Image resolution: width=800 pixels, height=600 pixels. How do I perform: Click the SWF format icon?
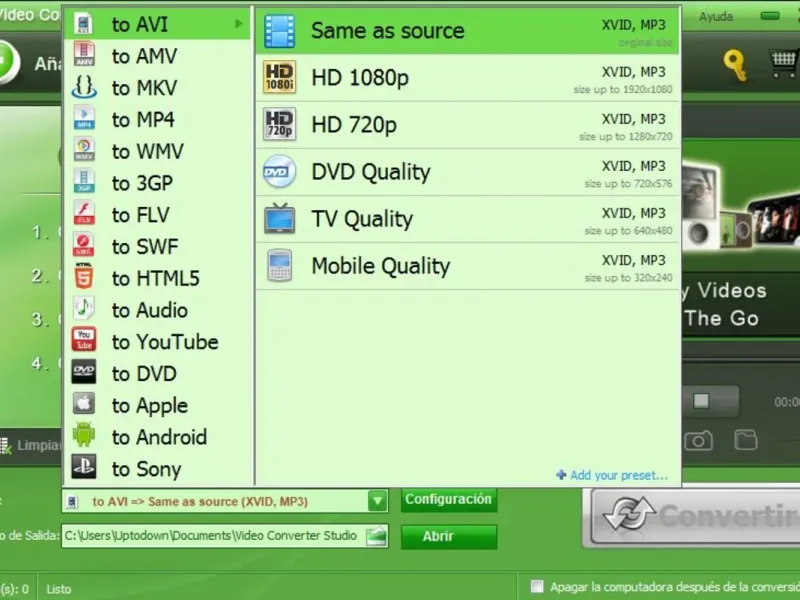pos(84,245)
